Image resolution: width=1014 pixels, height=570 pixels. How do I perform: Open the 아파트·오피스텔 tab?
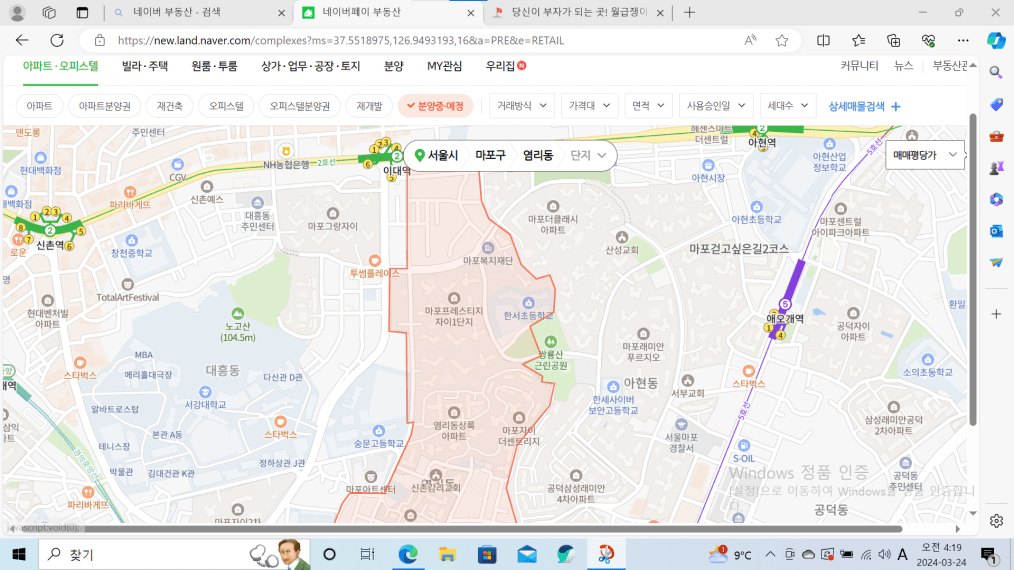pos(60,66)
